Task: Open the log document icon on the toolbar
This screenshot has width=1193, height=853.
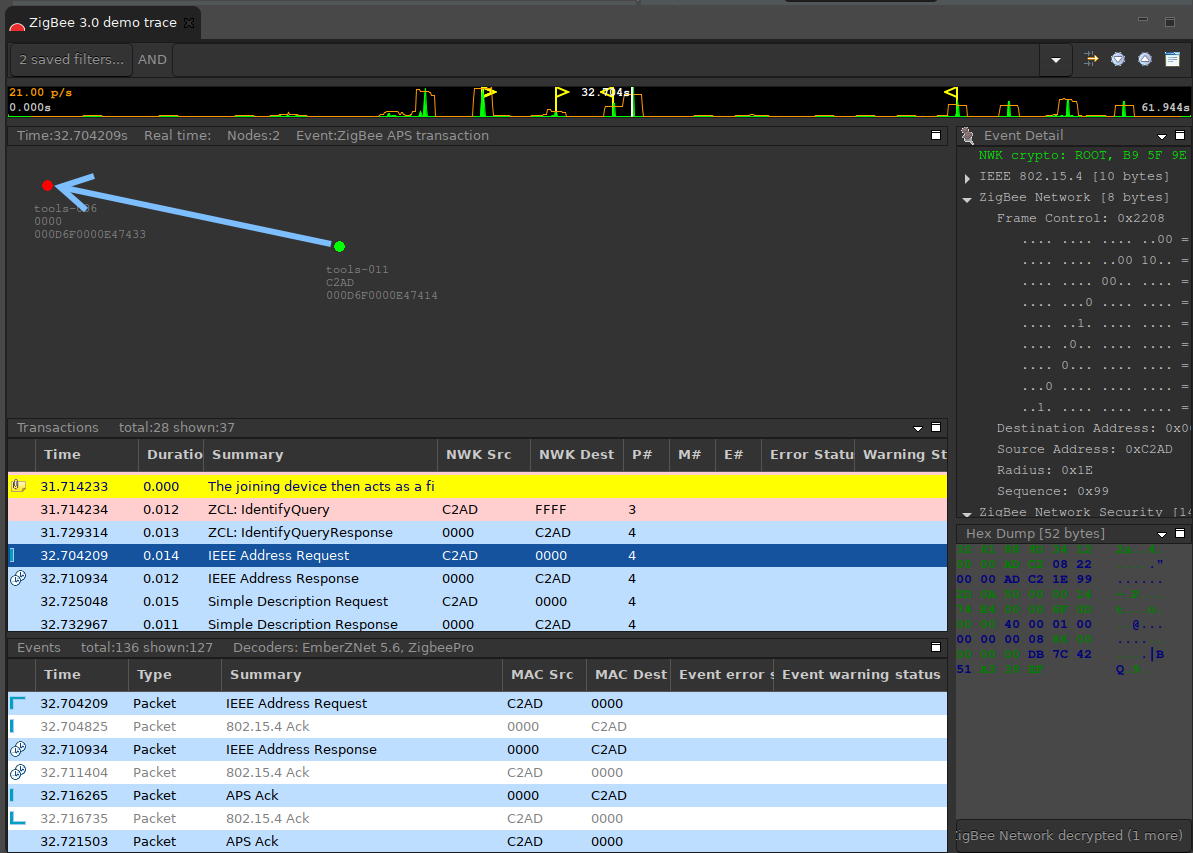Action: (1171, 59)
